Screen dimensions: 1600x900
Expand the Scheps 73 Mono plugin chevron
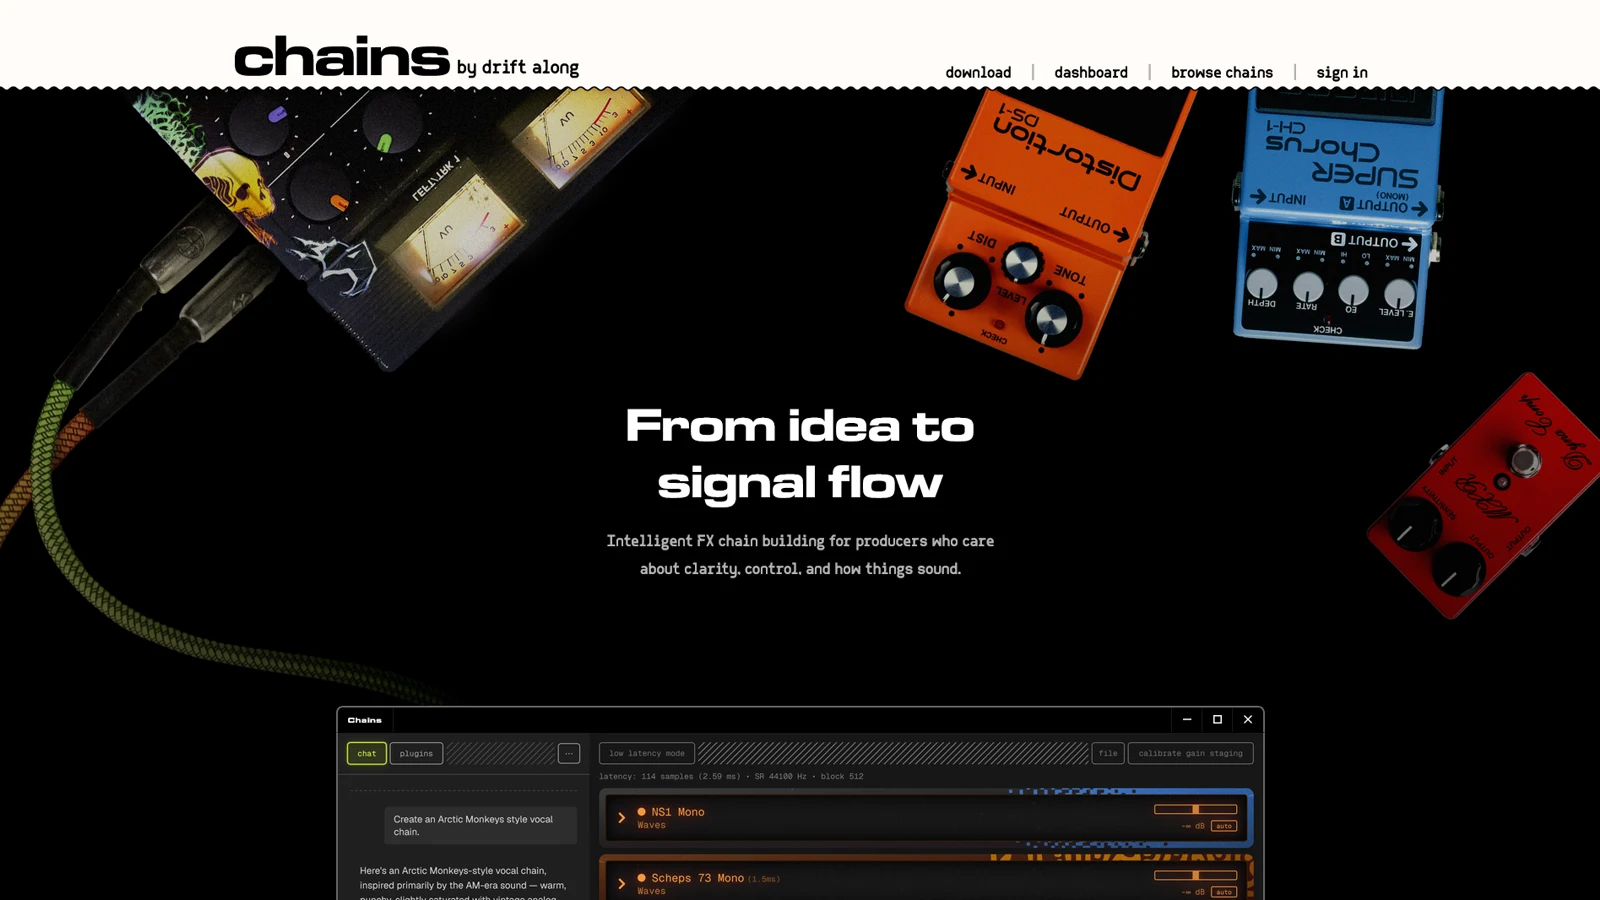(x=621, y=884)
